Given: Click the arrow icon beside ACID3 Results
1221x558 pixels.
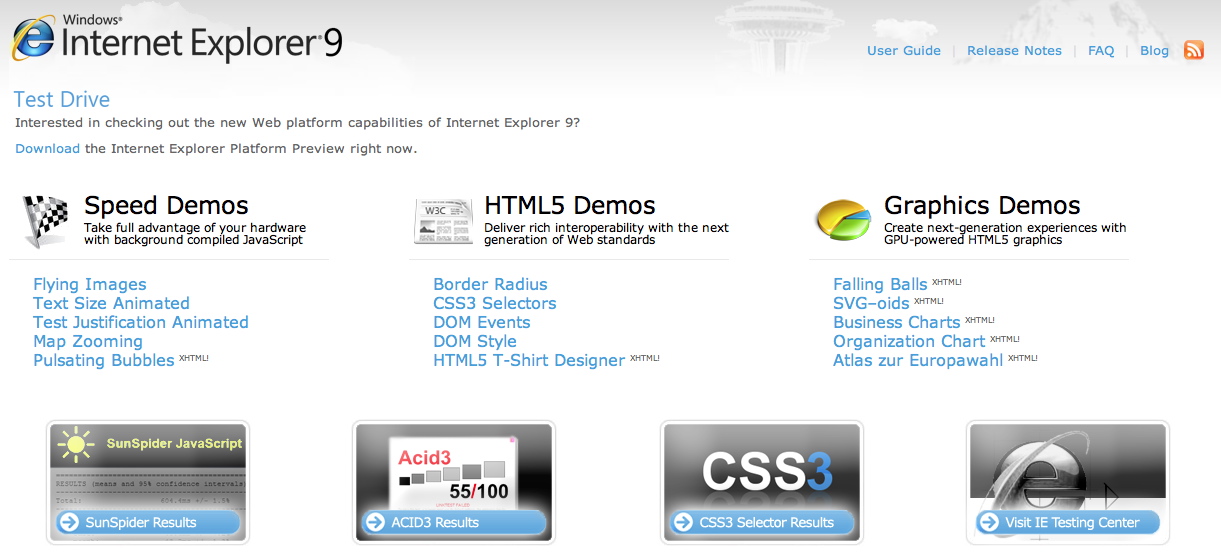Looking at the screenshot, I should (375, 522).
